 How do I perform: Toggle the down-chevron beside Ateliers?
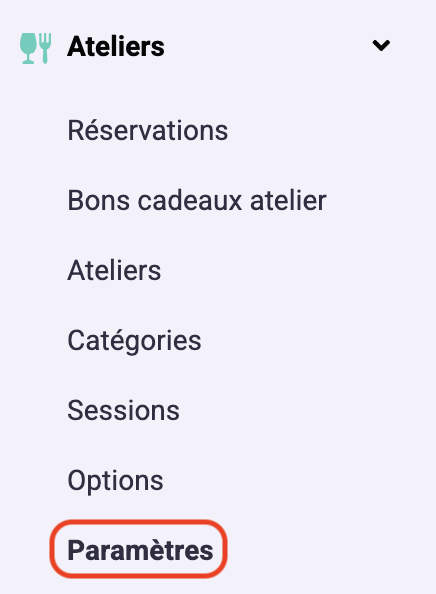click(381, 45)
